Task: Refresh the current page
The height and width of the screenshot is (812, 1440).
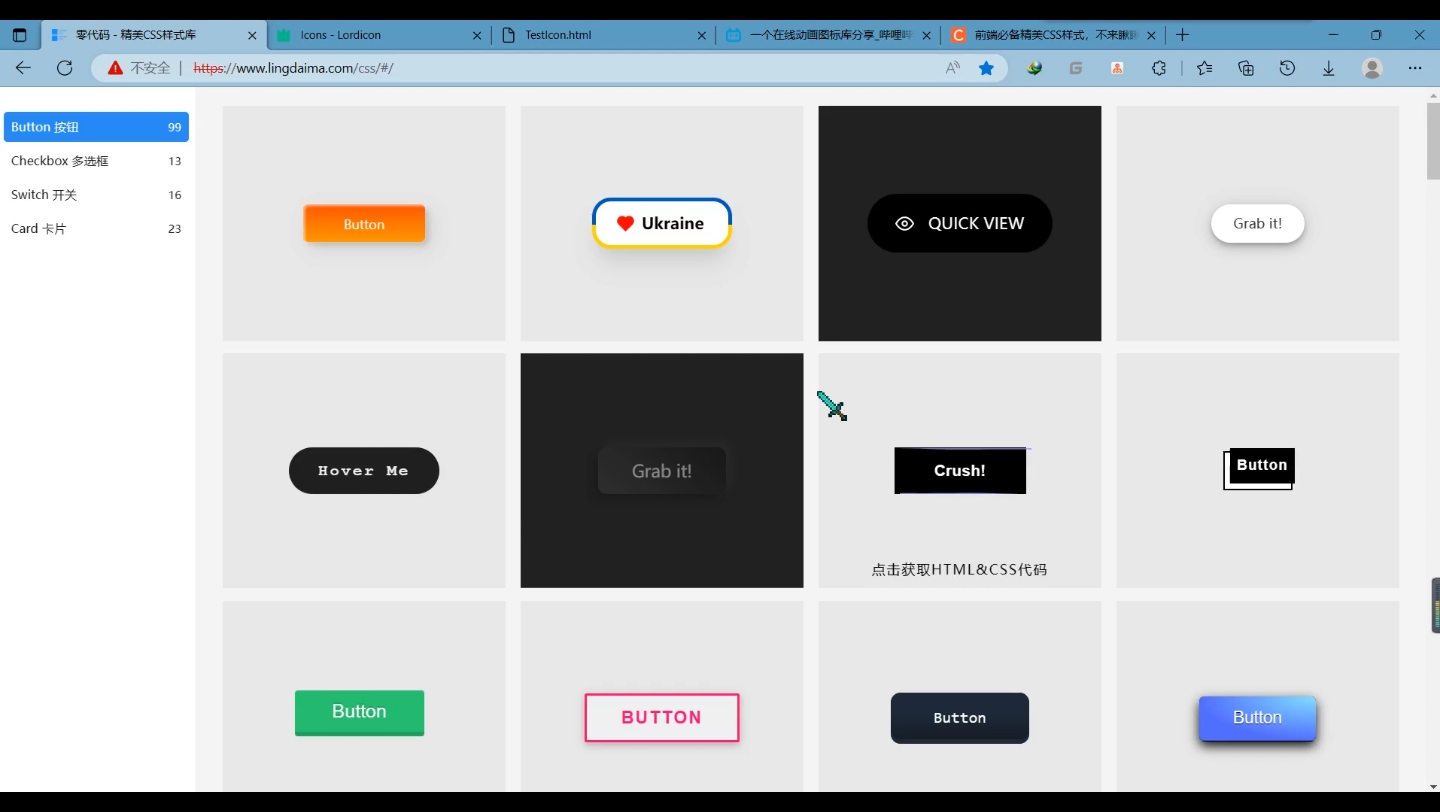Action: click(65, 68)
